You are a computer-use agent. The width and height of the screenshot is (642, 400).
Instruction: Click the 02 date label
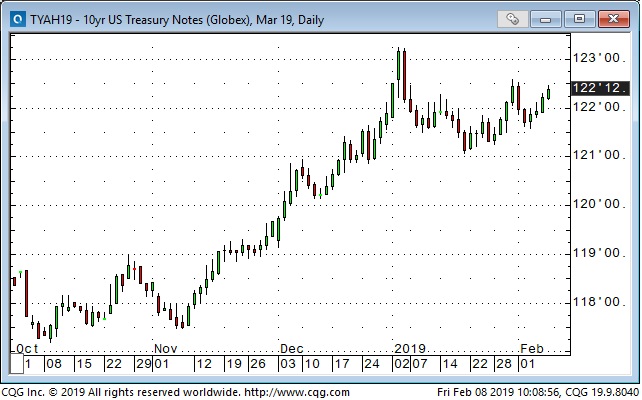(x=401, y=364)
